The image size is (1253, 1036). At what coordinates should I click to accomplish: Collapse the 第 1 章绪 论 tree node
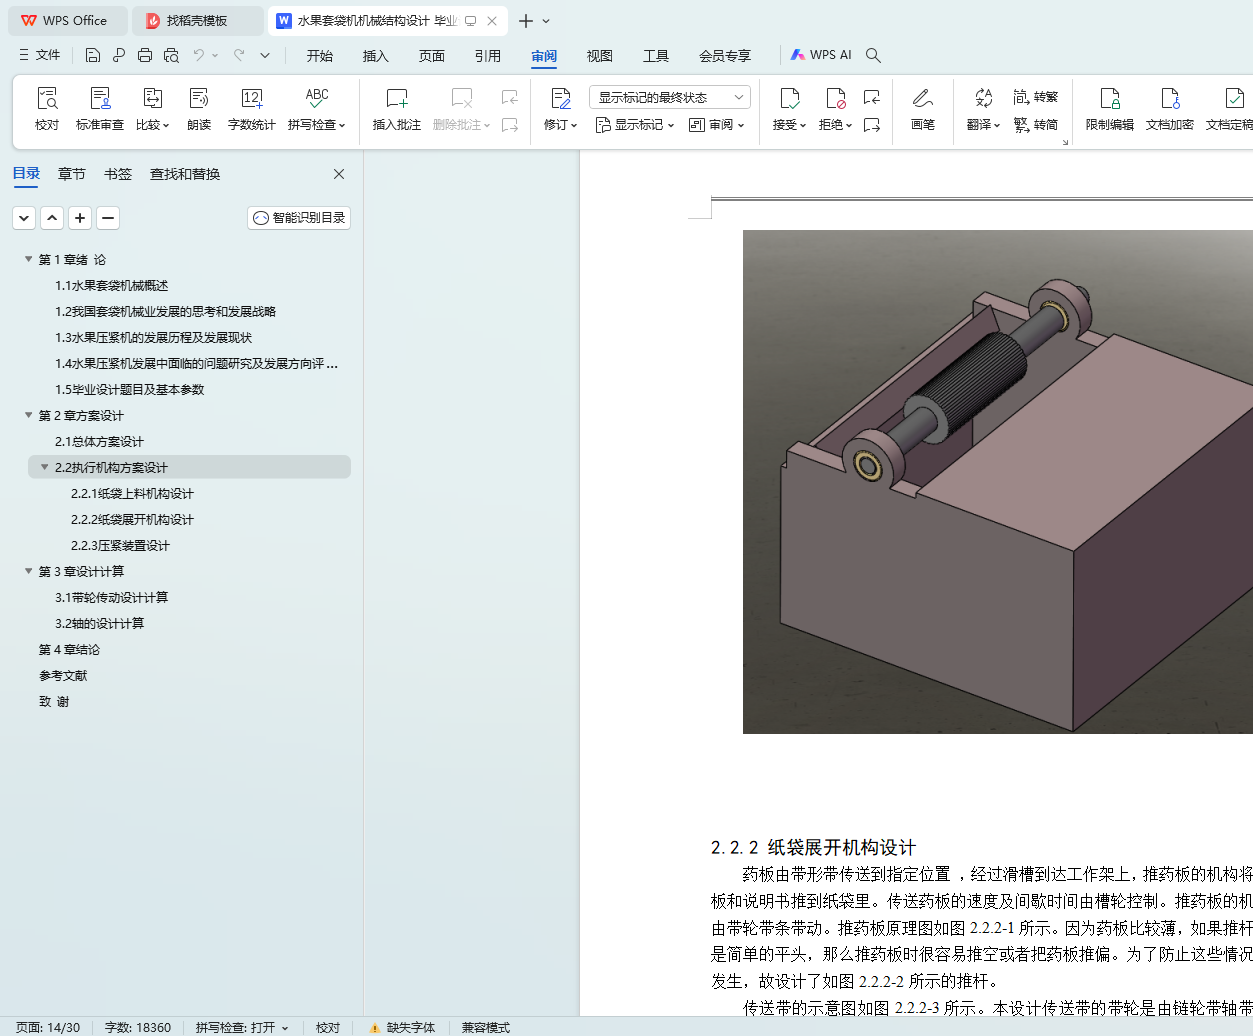(x=29, y=259)
